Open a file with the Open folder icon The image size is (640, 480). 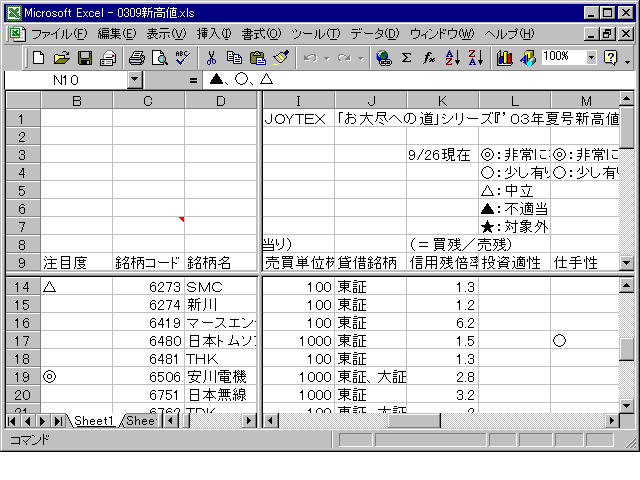click(x=62, y=58)
